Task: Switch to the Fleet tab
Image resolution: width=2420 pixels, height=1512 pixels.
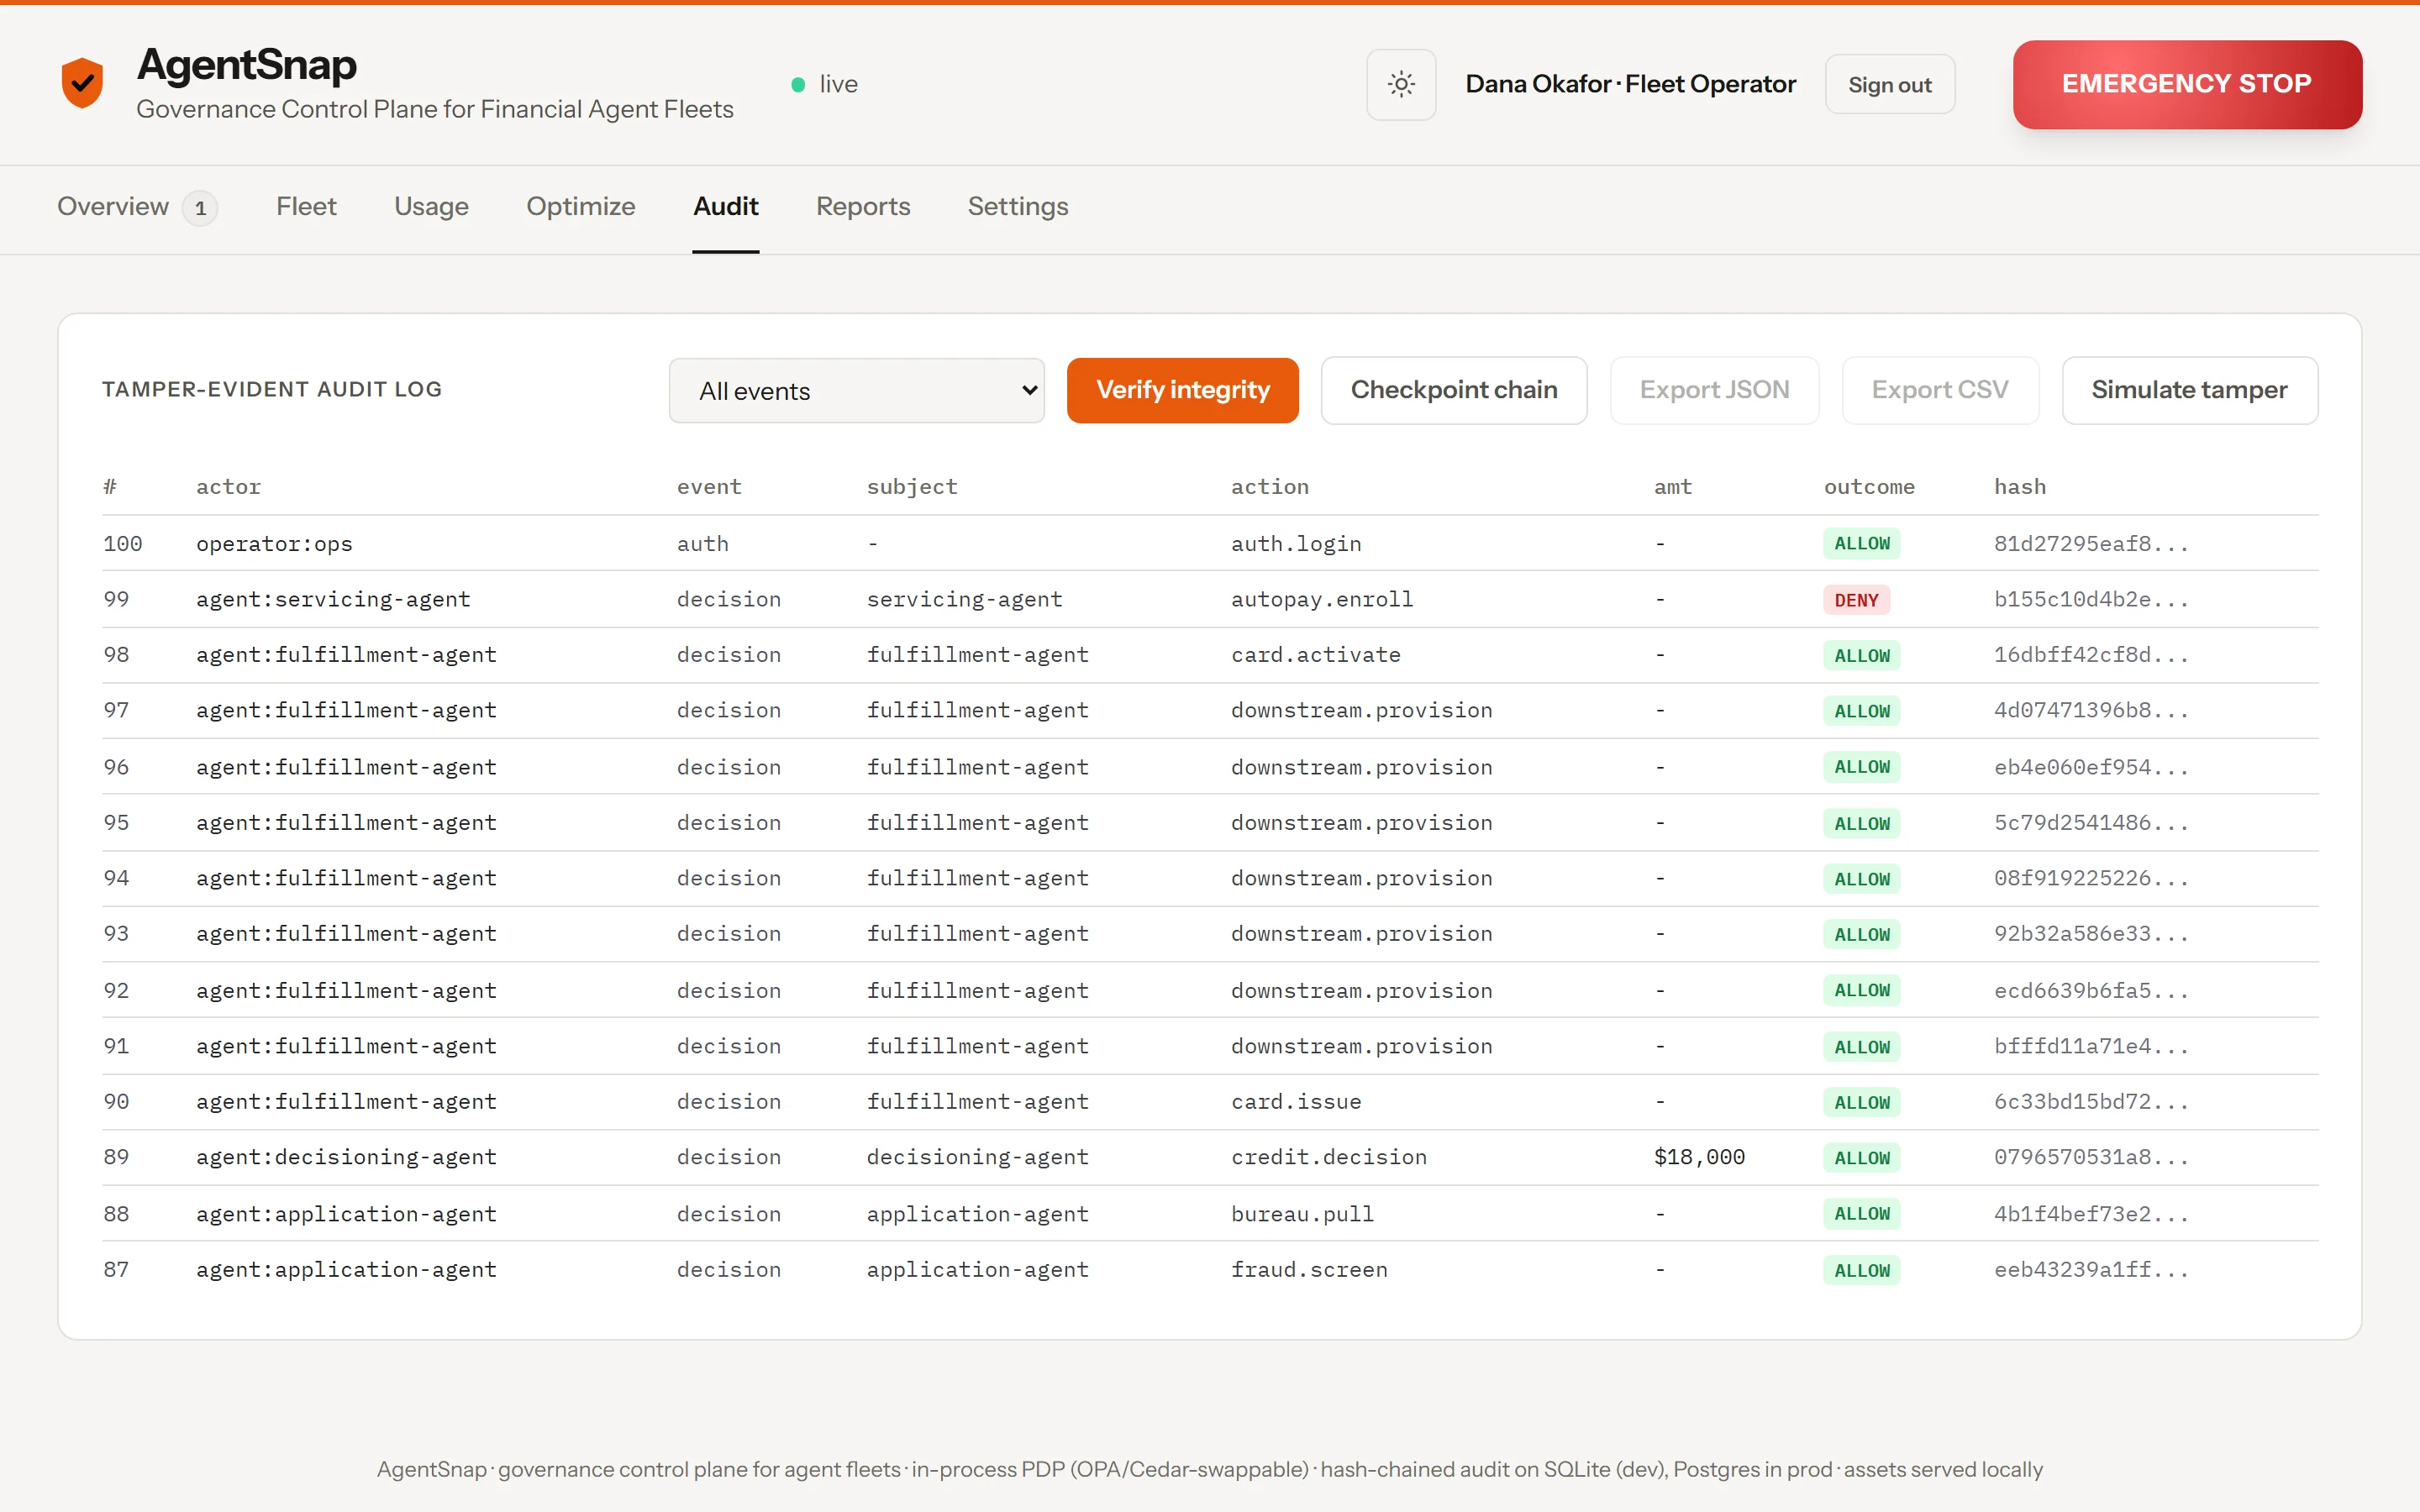Action: pos(306,206)
